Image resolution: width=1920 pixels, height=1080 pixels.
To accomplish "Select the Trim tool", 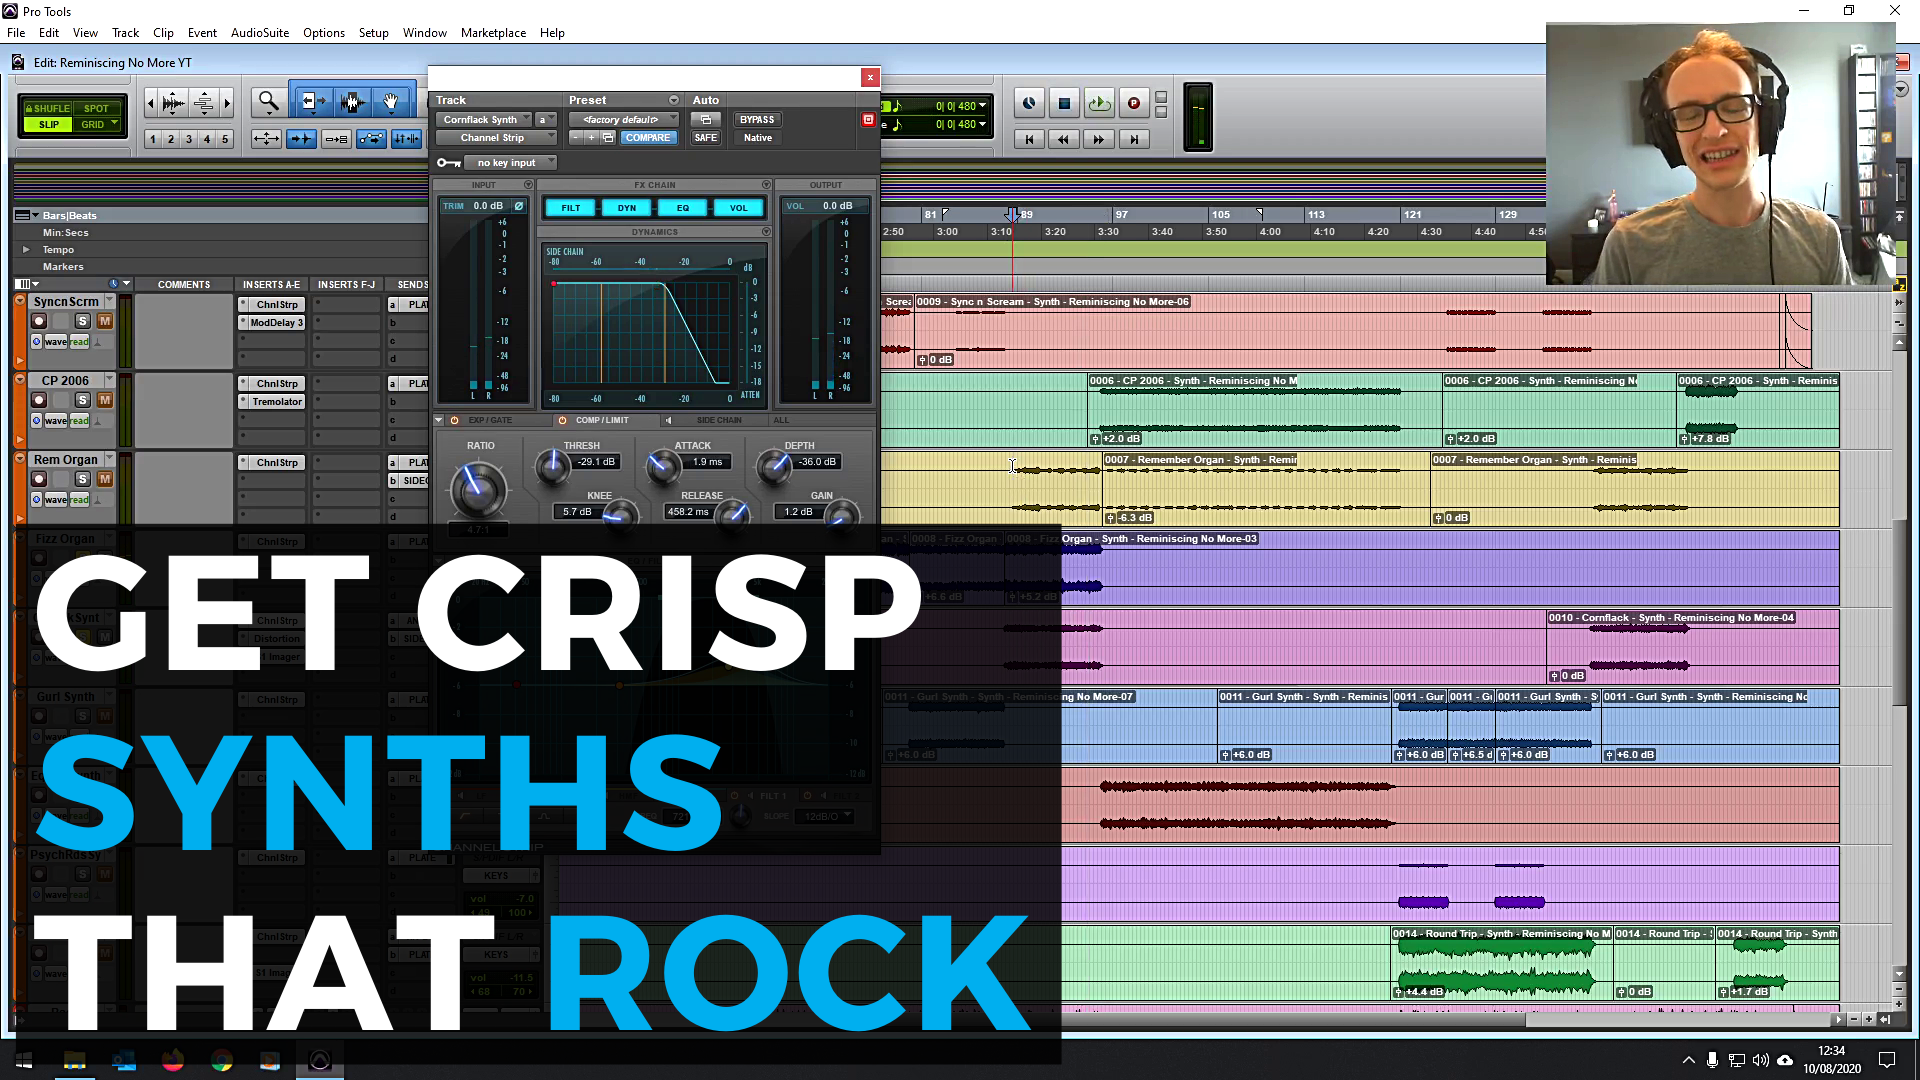I will click(x=312, y=101).
